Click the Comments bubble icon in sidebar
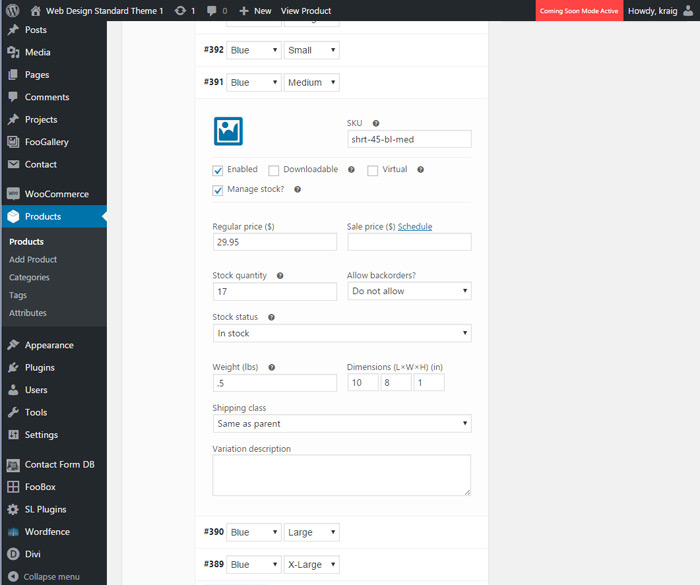700x585 pixels. 13,97
